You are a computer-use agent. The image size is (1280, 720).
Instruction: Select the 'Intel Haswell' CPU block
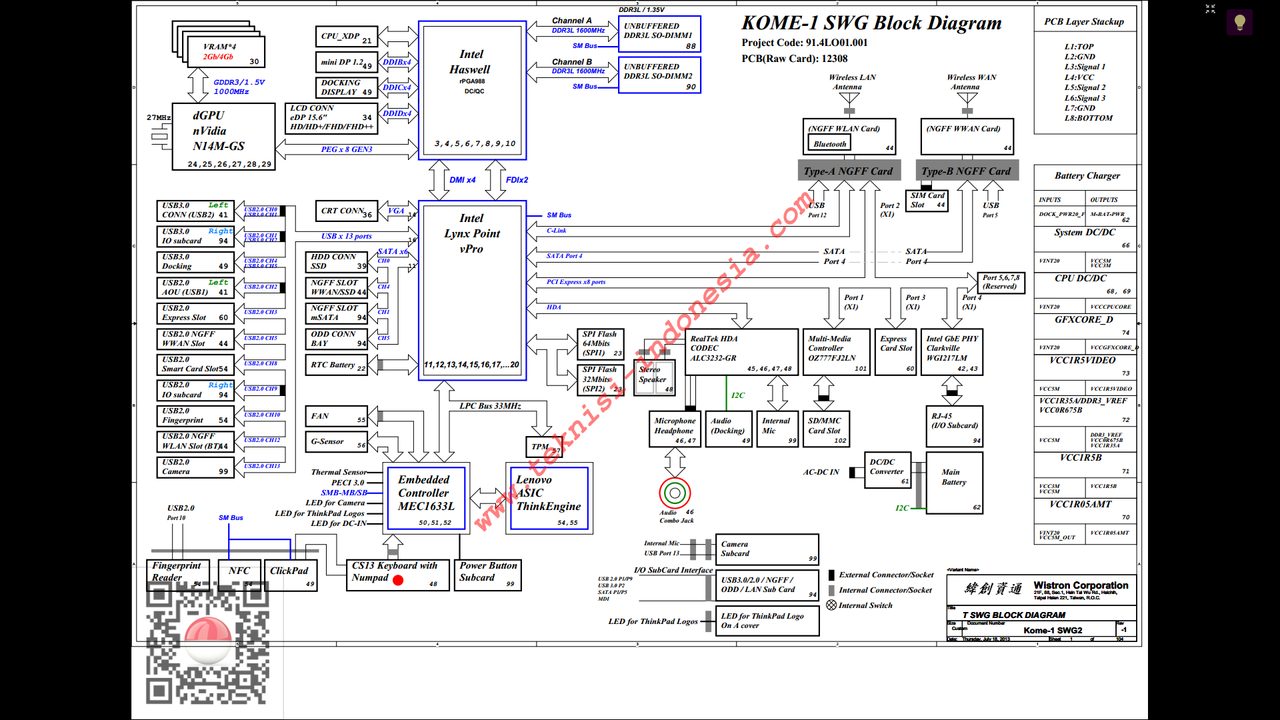pyautogui.click(x=471, y=90)
